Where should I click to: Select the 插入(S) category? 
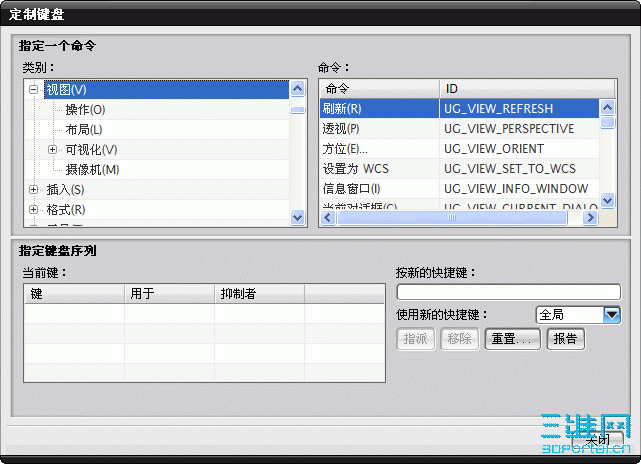(x=65, y=190)
